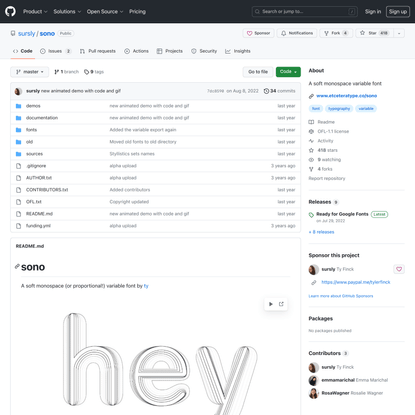
Task: Click the Sponsor heart button
Action: 258,33
